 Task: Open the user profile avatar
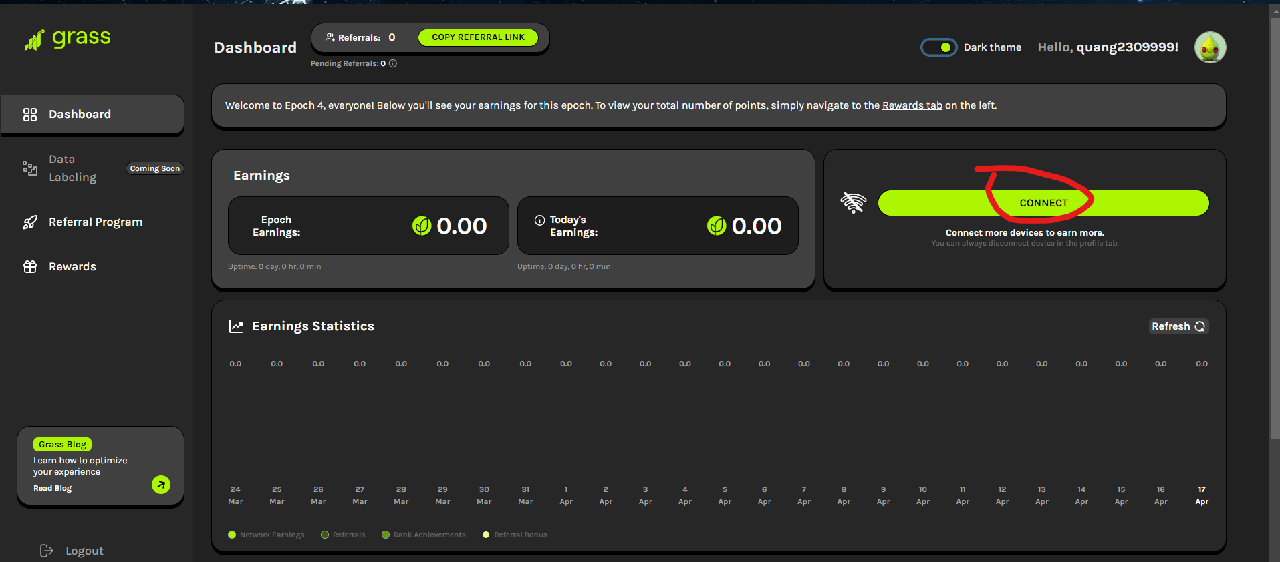[1210, 47]
